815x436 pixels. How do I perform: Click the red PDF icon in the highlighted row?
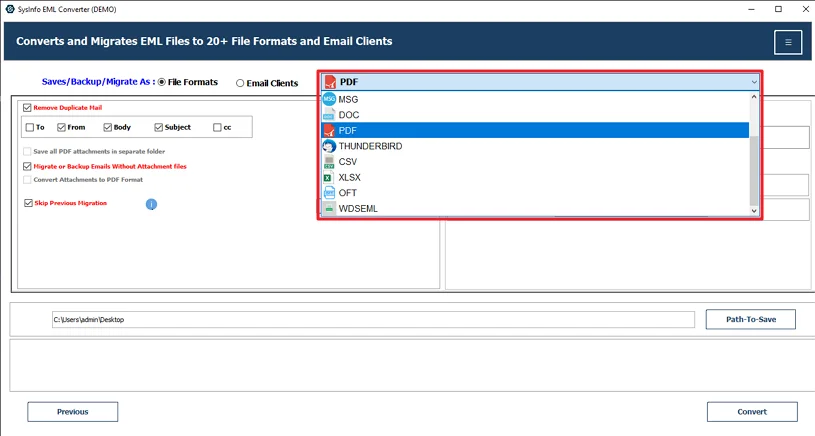(329, 130)
